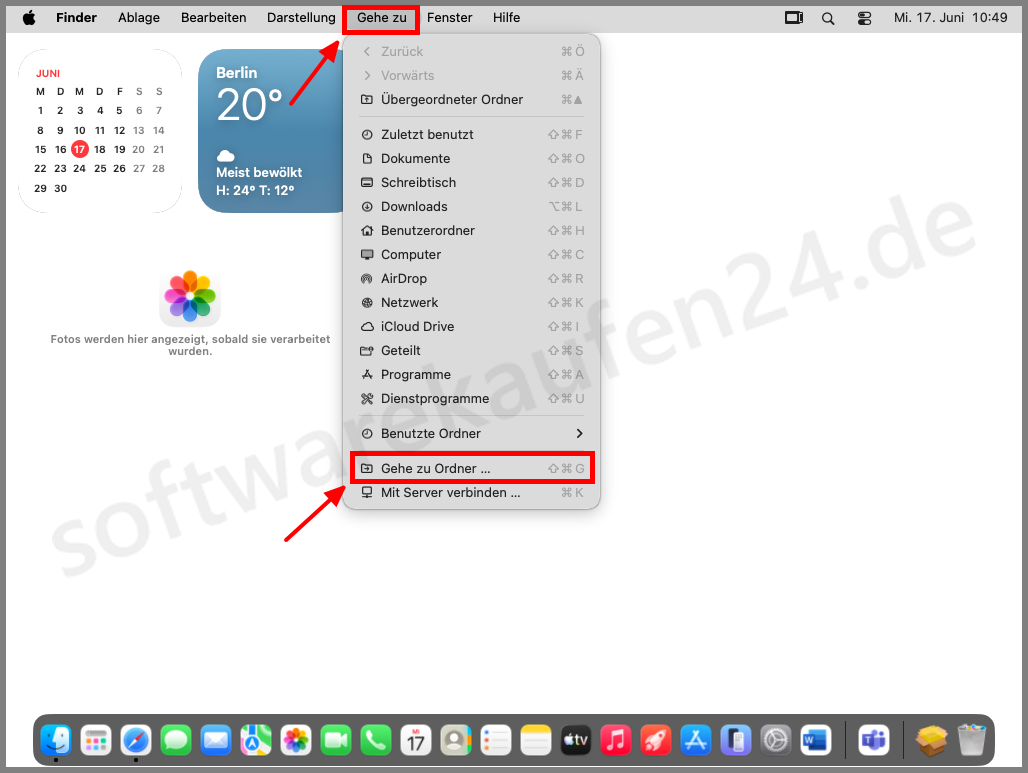1028x773 pixels.
Task: Choose Gehe zu Ordner … menu entry
Action: pyautogui.click(x=471, y=469)
